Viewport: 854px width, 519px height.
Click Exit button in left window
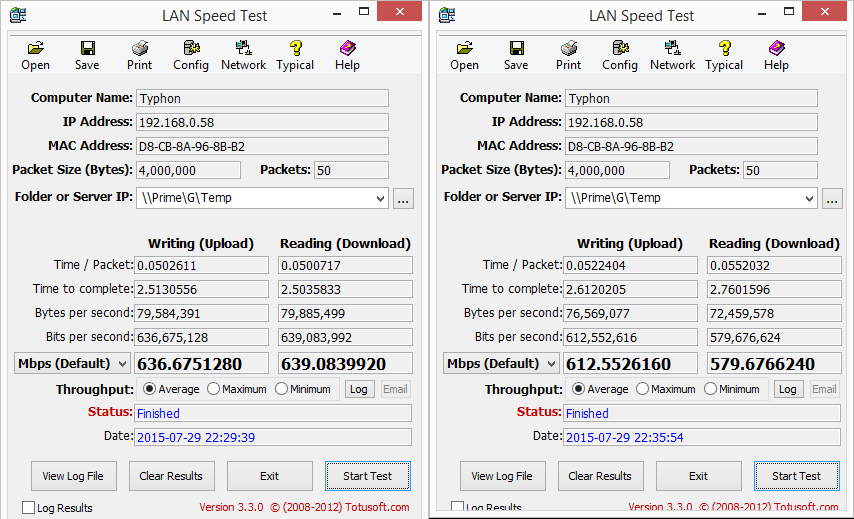pos(270,476)
